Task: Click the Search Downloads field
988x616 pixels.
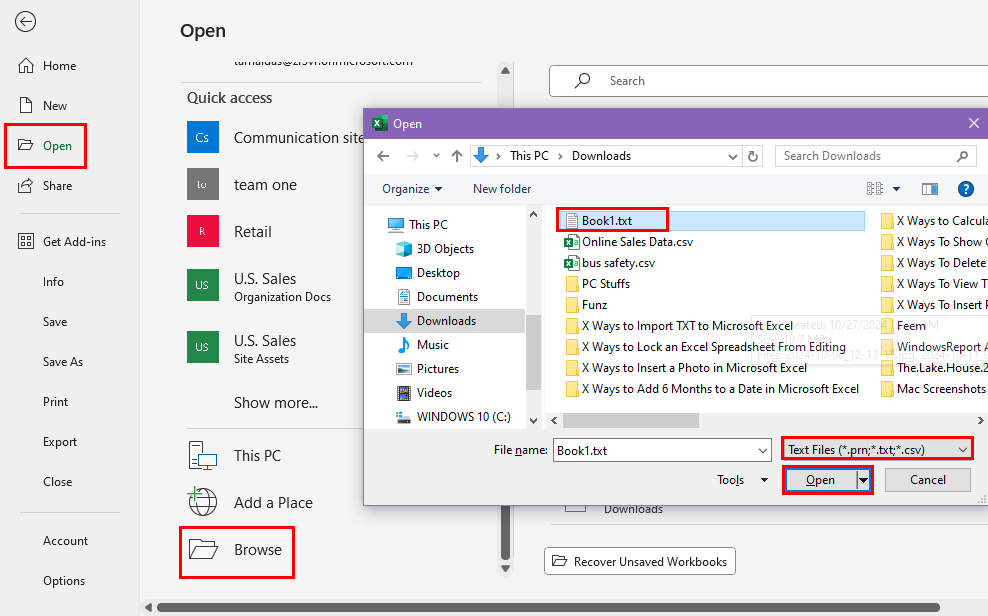Action: tap(875, 156)
